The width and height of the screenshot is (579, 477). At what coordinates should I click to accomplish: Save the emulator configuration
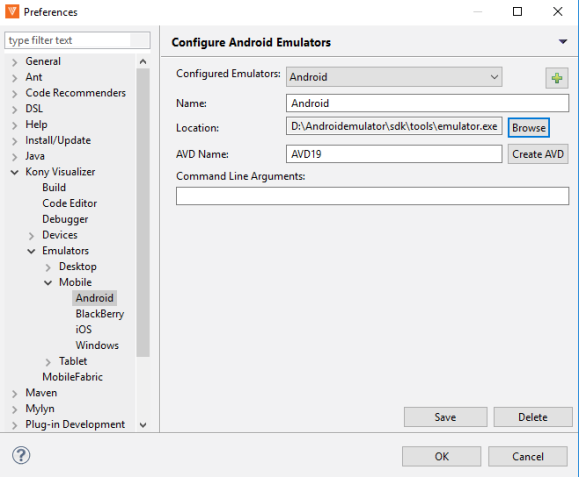445,417
